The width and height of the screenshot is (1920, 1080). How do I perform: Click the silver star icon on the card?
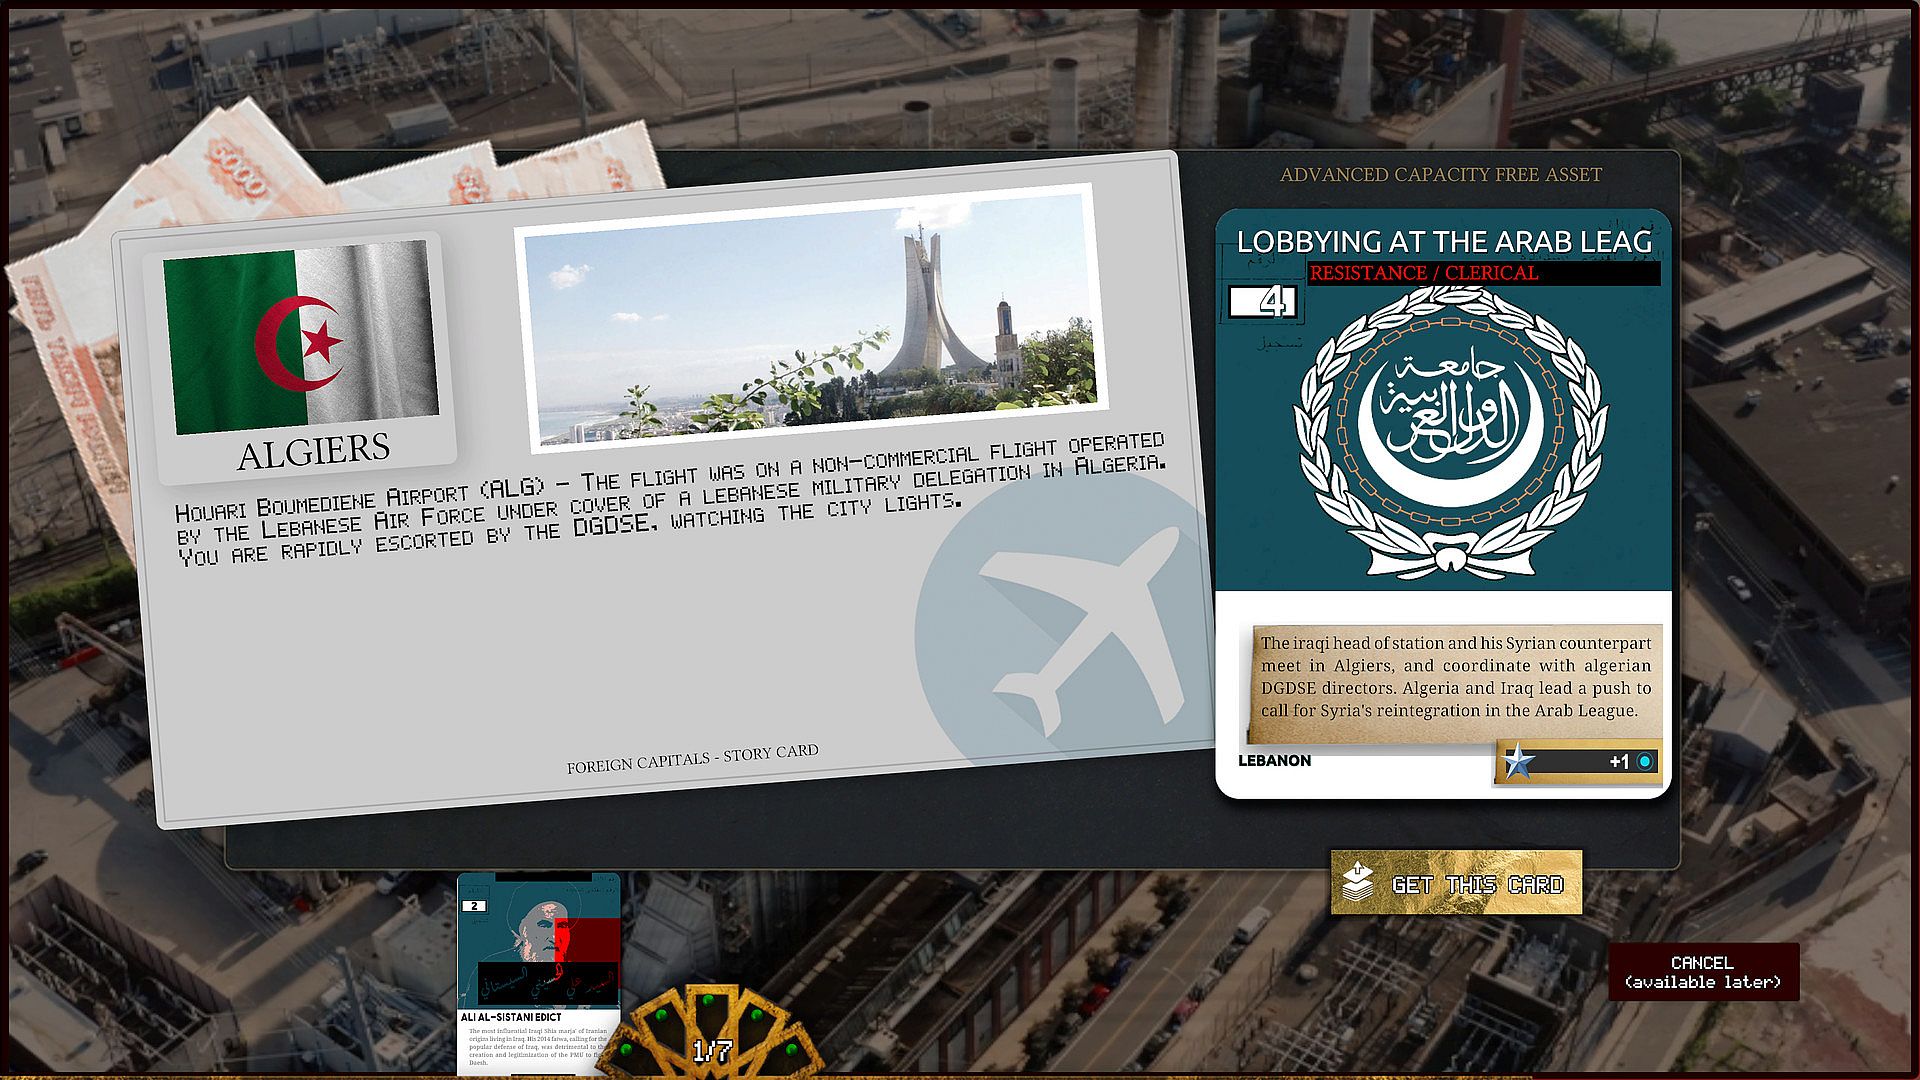1519,762
